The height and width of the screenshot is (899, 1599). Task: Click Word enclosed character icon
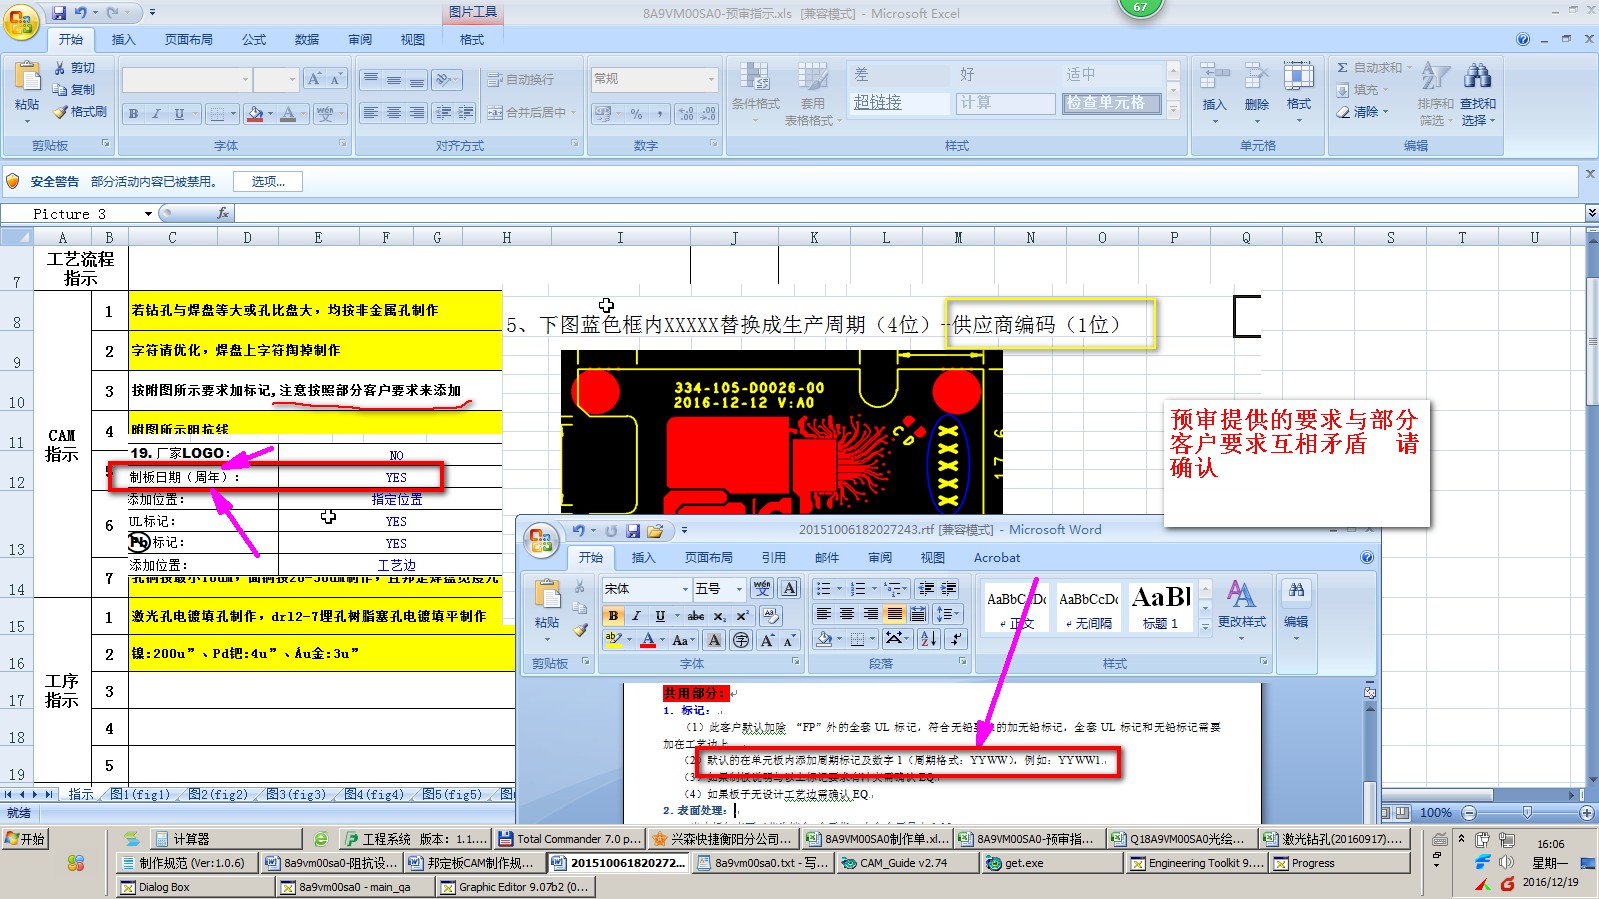pos(741,640)
